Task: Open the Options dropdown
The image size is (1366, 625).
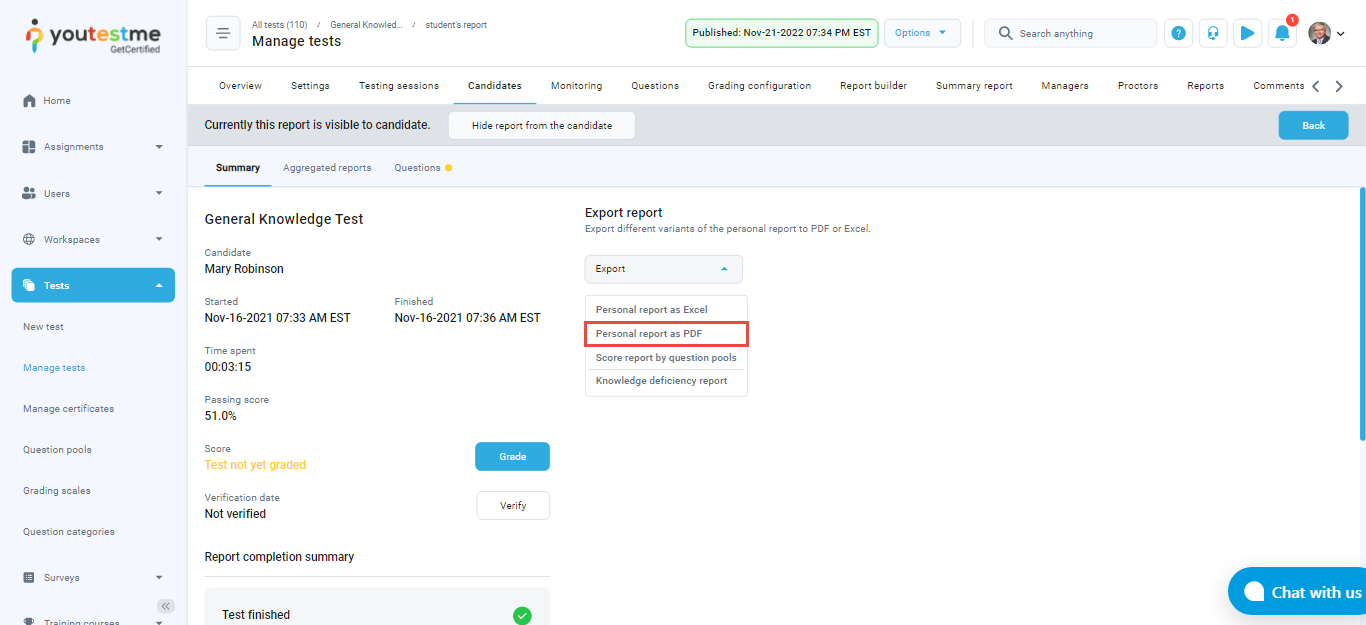Action: click(x=921, y=33)
